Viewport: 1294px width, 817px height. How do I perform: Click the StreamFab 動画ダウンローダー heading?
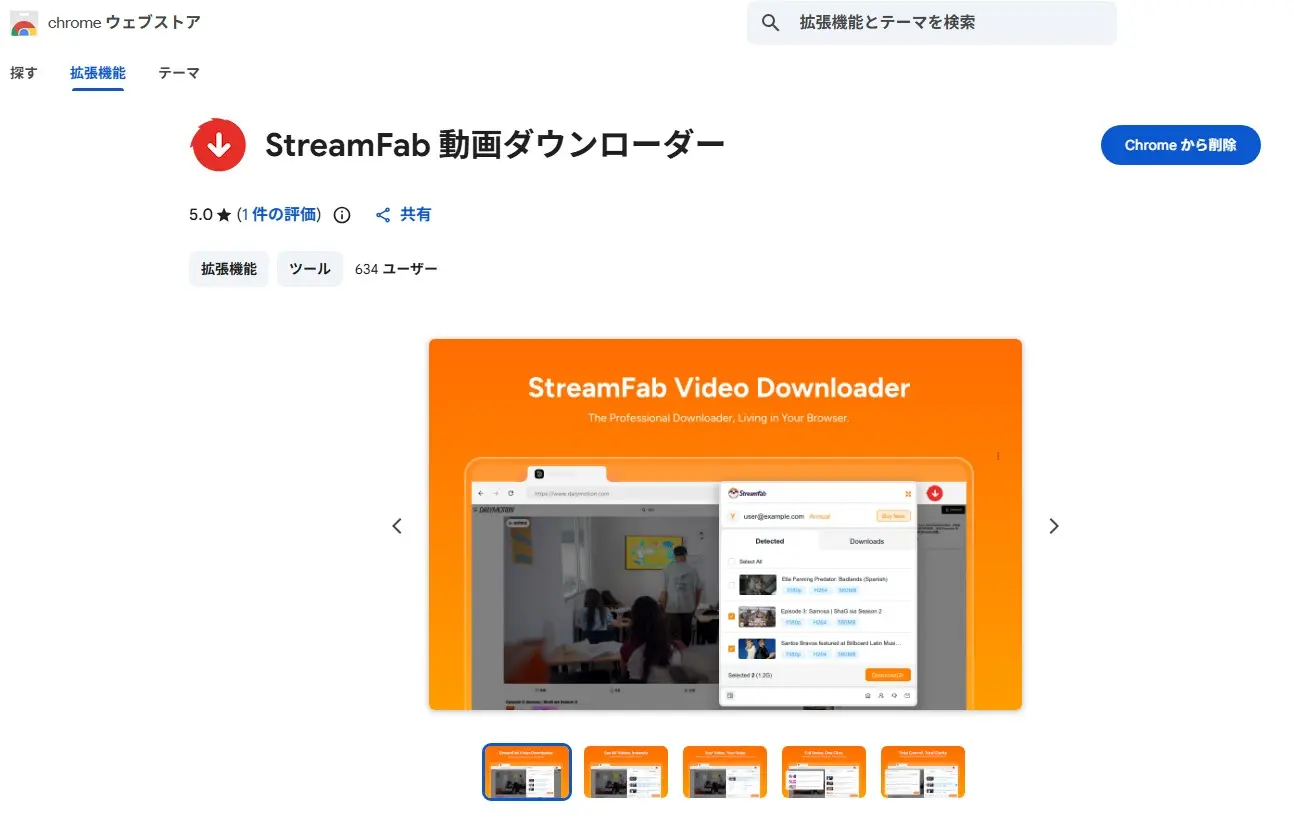click(495, 145)
